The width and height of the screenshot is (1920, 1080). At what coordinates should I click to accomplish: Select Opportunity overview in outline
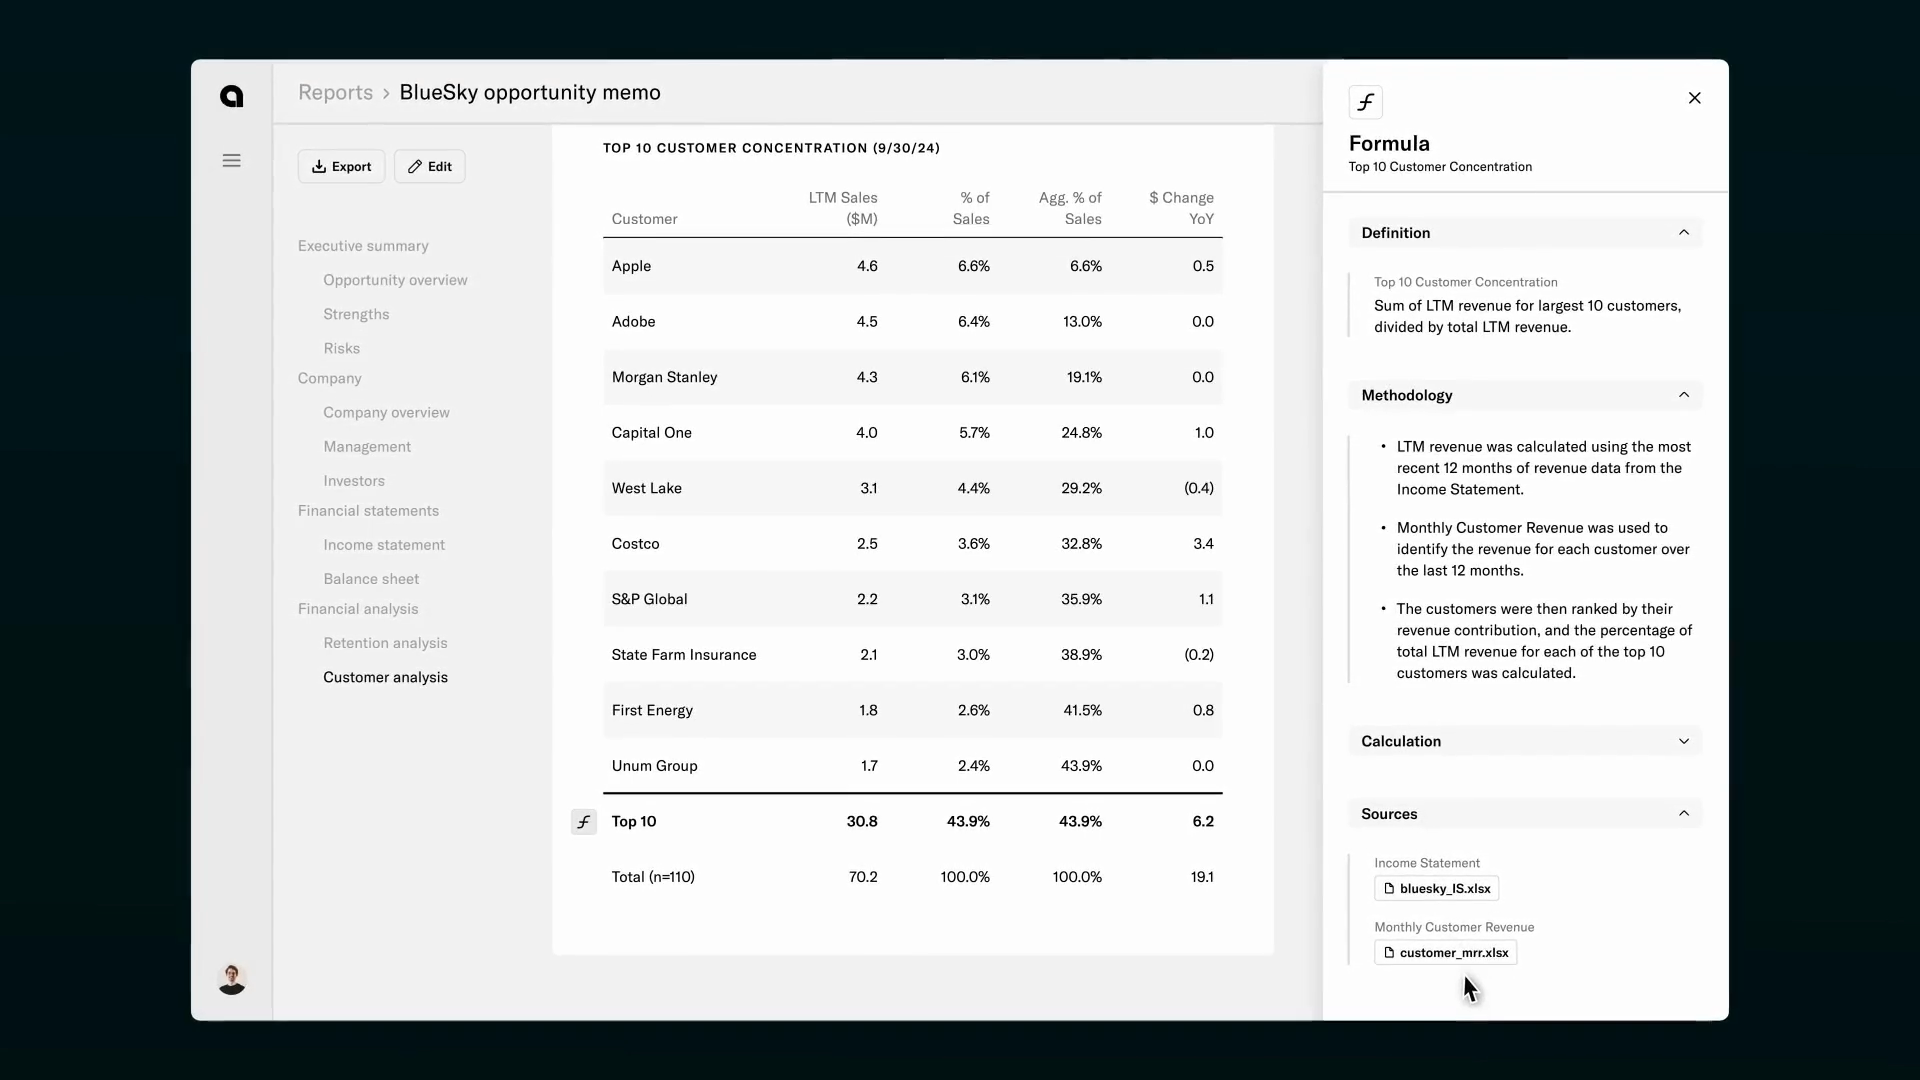pyautogui.click(x=395, y=280)
